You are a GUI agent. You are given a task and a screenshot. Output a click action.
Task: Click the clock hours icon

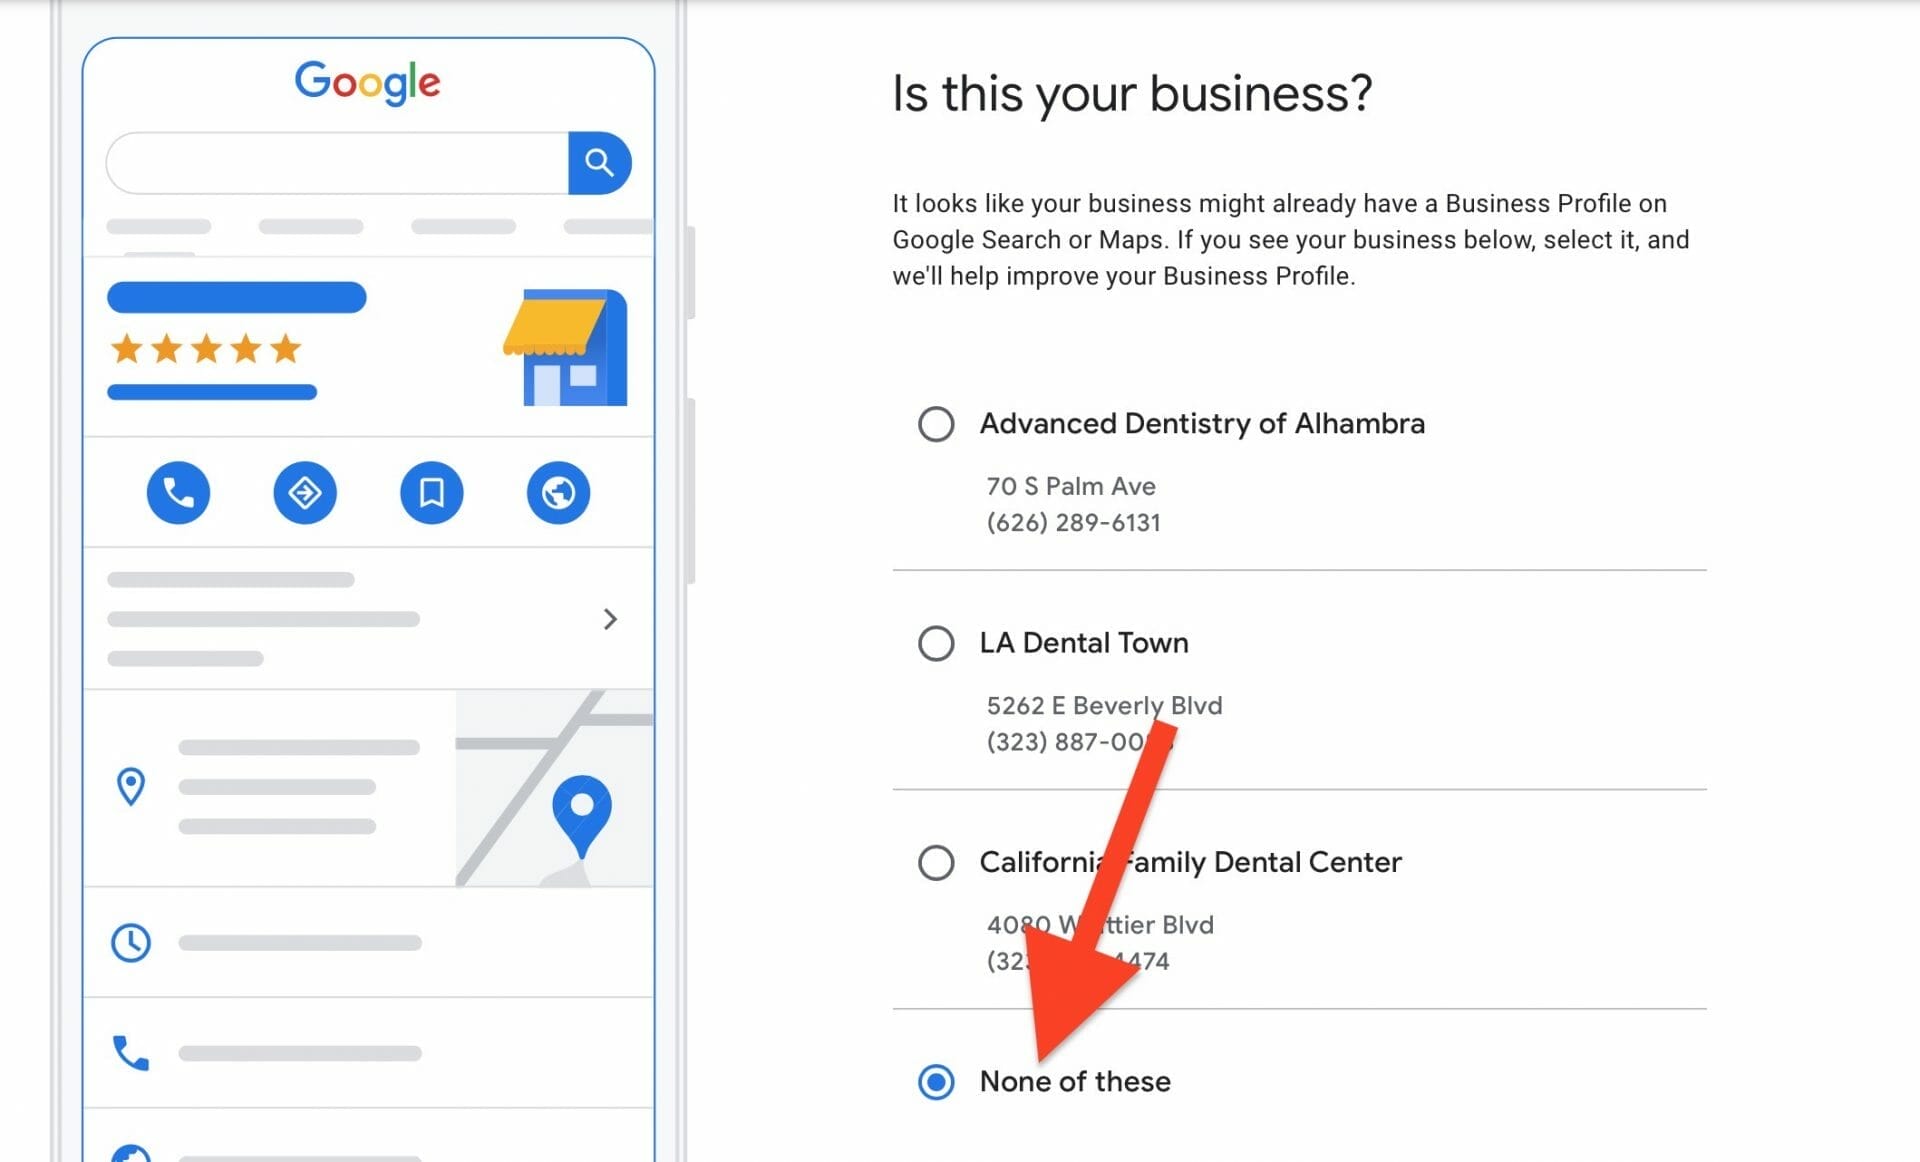click(x=130, y=941)
